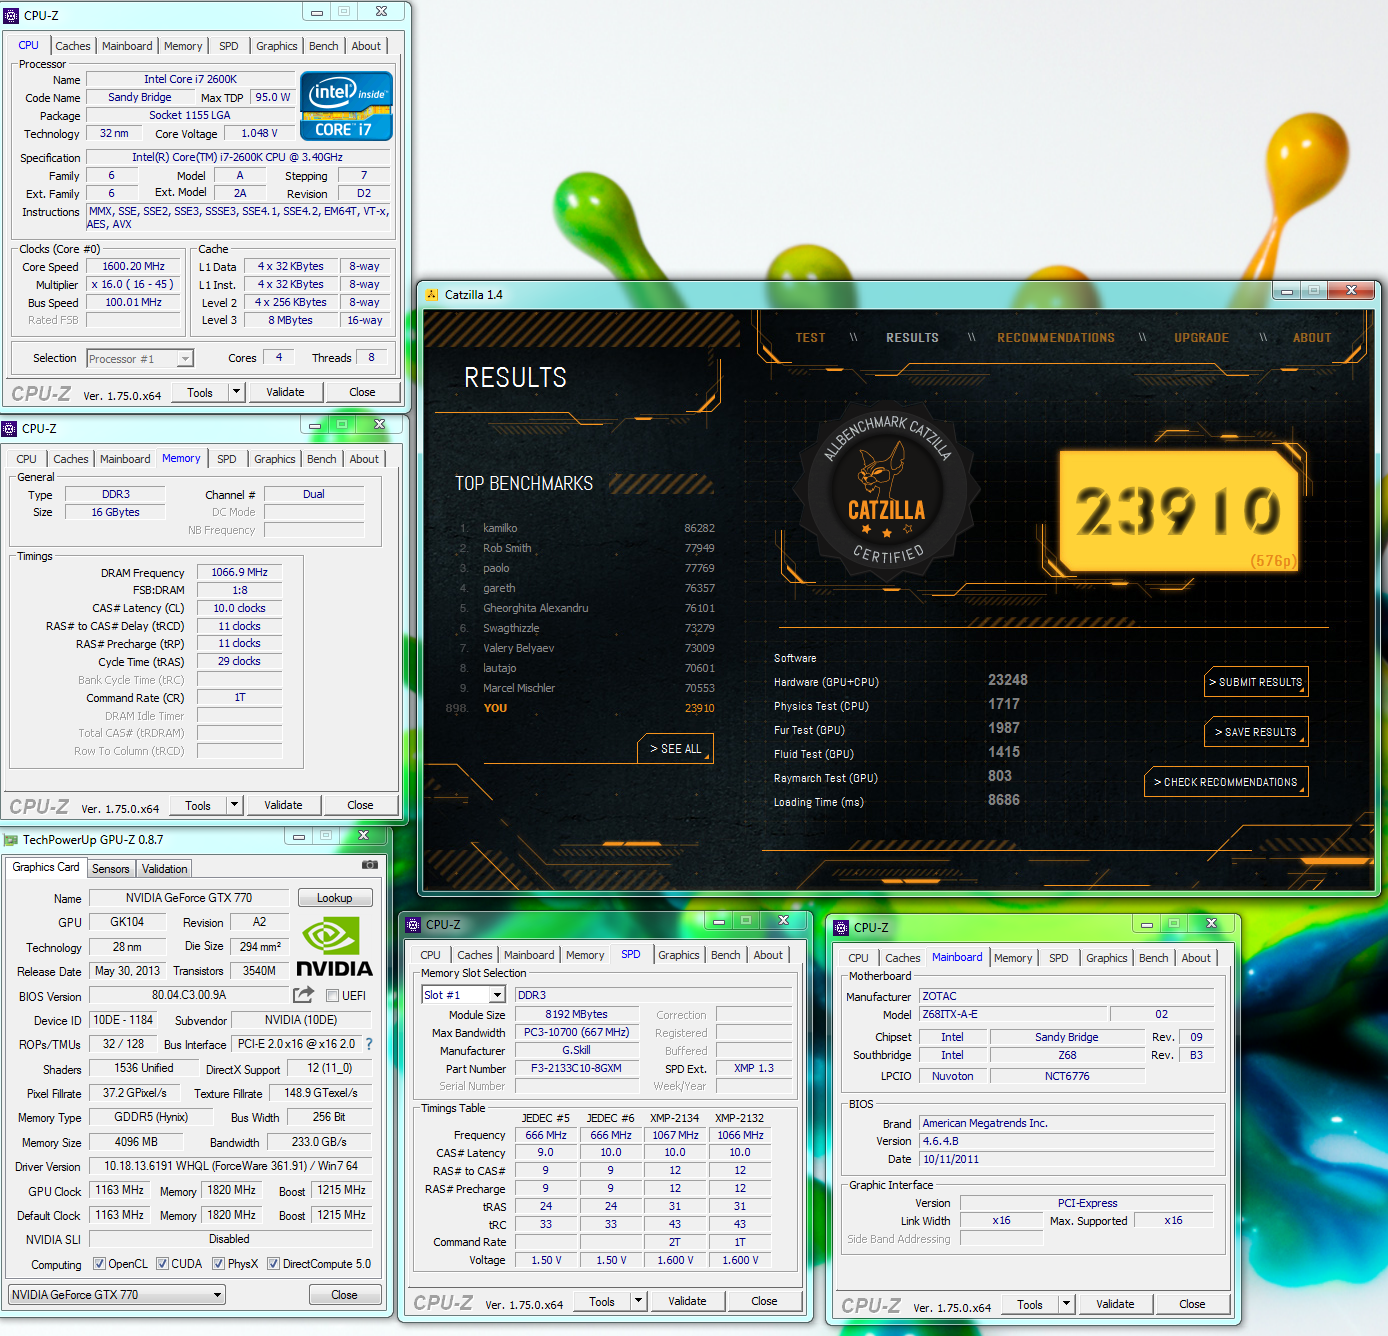This screenshot has height=1336, width=1388.
Task: Click the Mainboard model field Z68ITX-A-E
Action: click(x=1013, y=1014)
